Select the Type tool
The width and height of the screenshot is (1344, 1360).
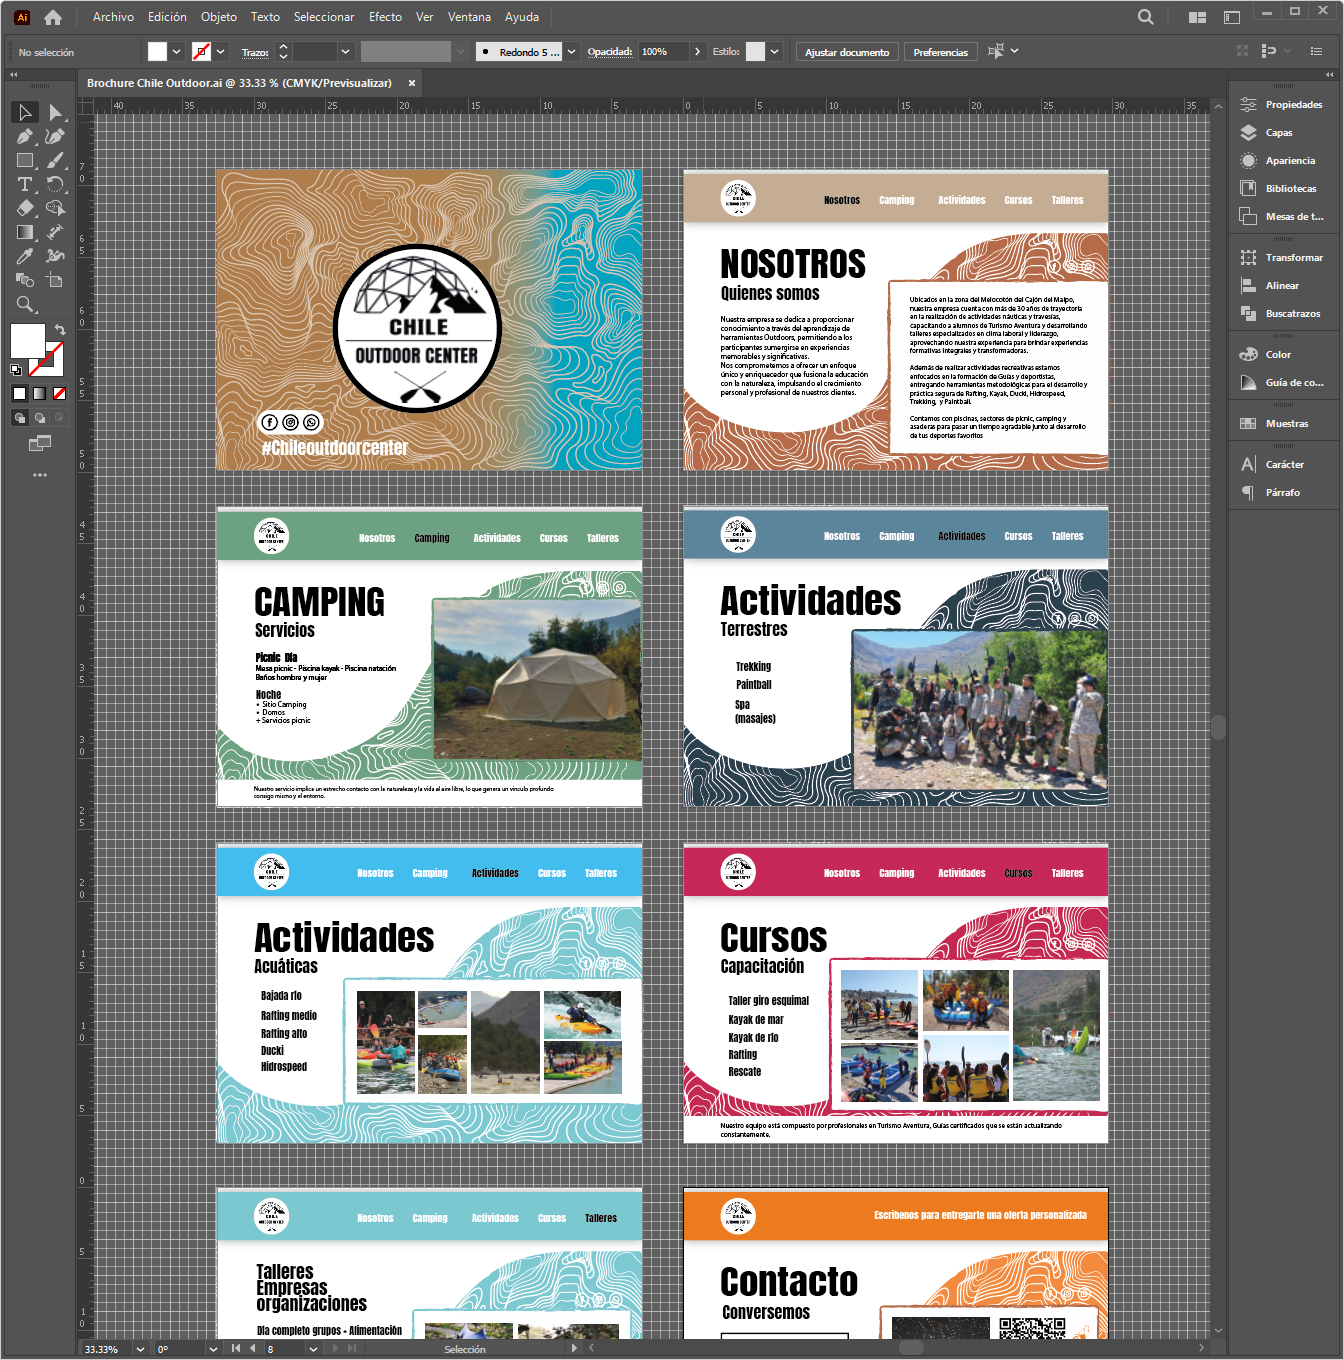(25, 184)
